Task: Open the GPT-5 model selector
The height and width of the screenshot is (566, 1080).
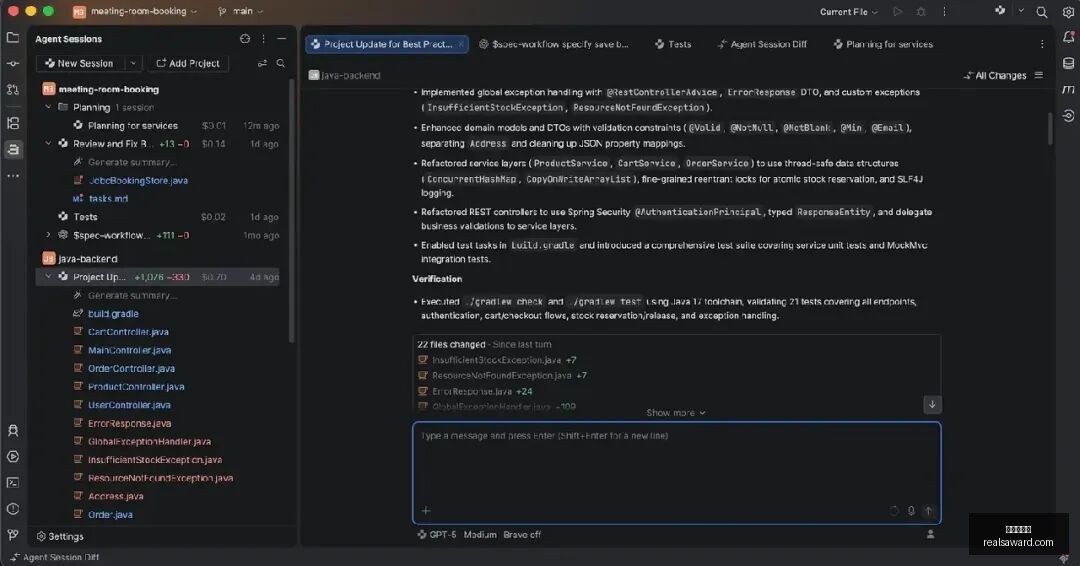Action: coord(437,534)
